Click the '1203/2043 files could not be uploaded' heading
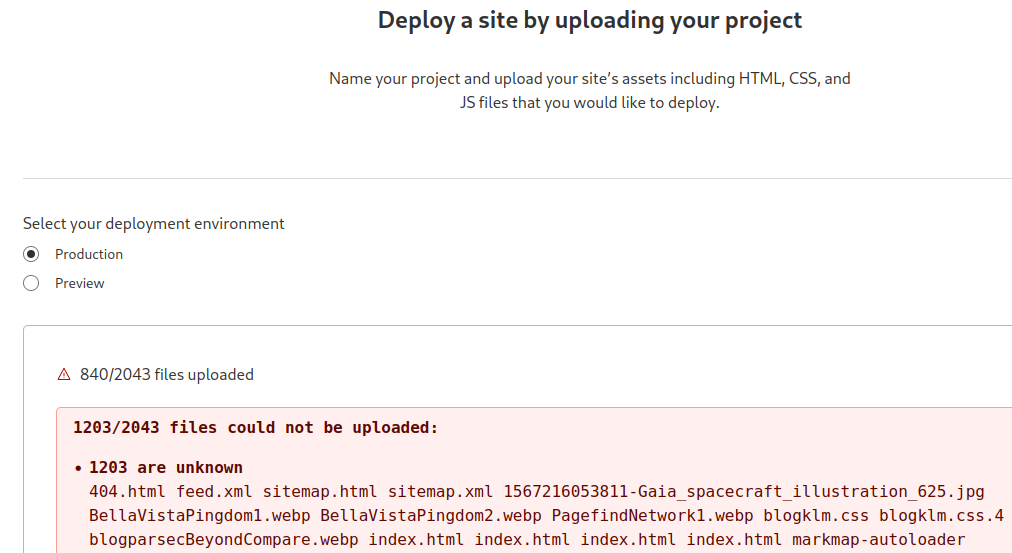1012x553 pixels. tap(255, 428)
